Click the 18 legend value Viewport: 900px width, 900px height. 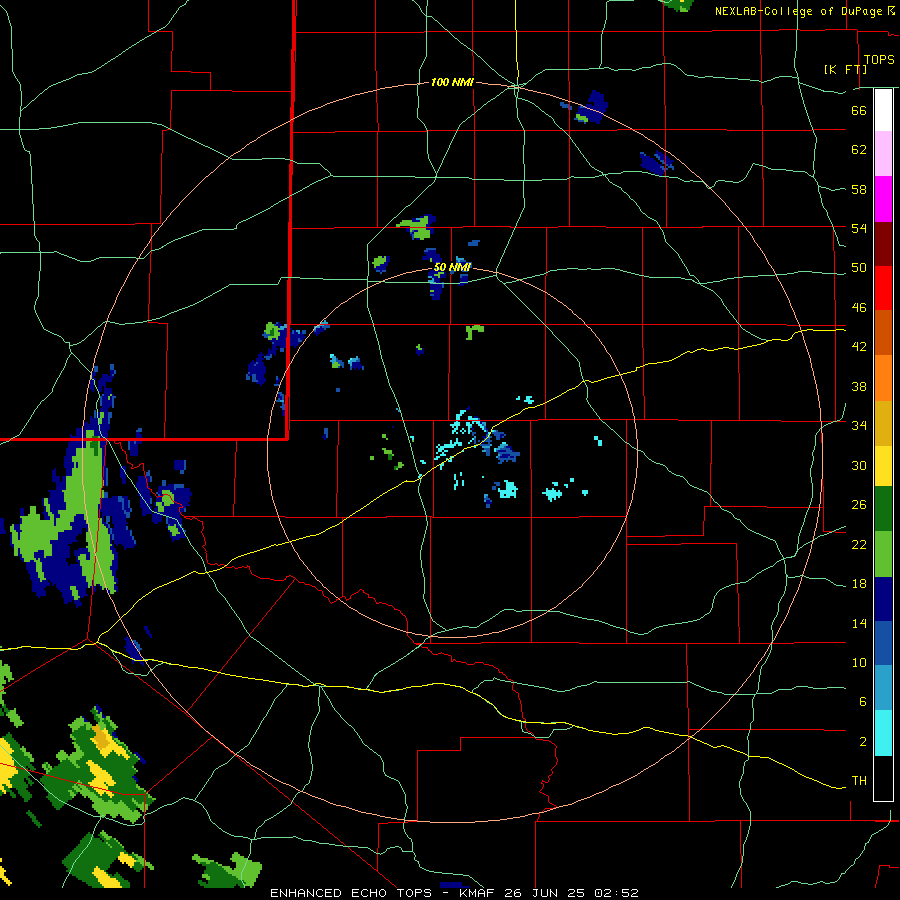coord(859,584)
